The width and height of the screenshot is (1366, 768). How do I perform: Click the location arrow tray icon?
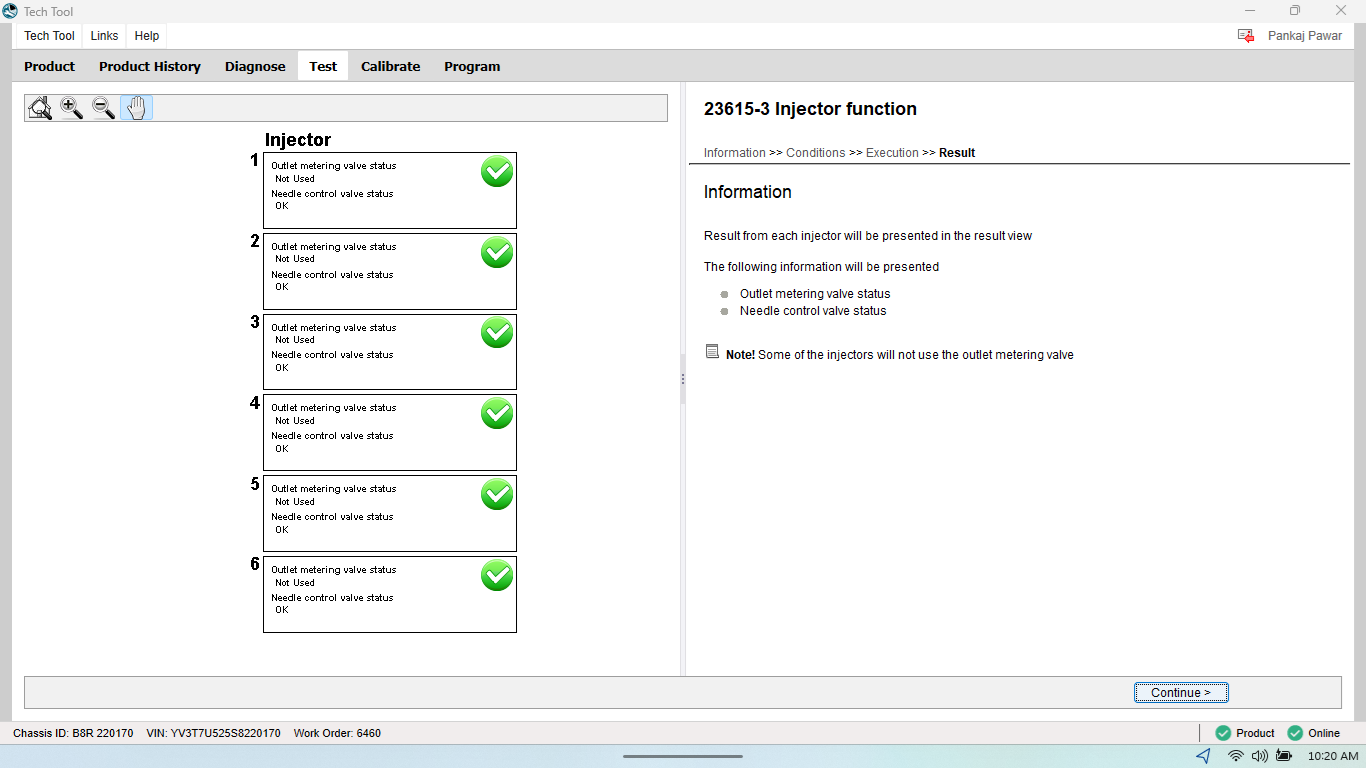coord(1204,756)
